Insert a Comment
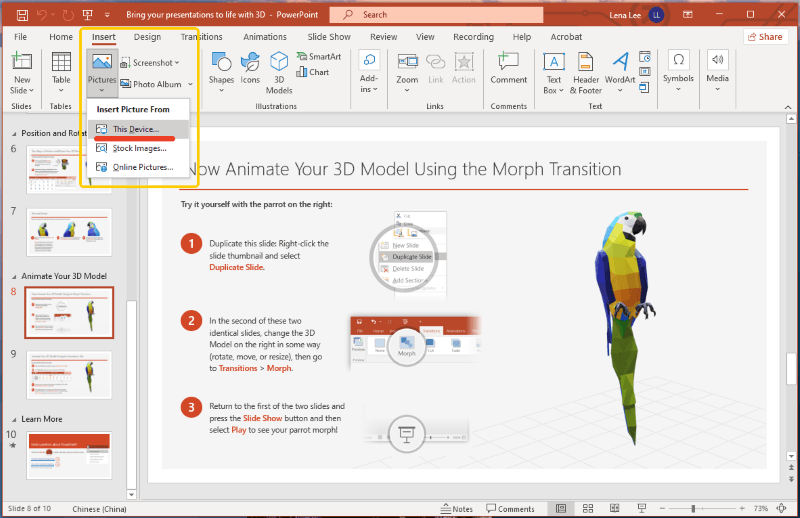 click(x=509, y=68)
